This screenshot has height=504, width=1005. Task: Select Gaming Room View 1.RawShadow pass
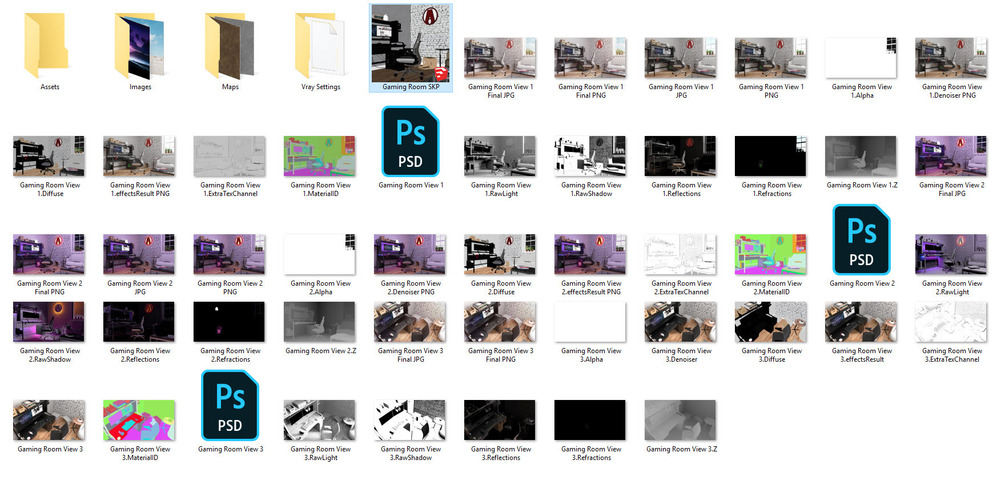(591, 156)
